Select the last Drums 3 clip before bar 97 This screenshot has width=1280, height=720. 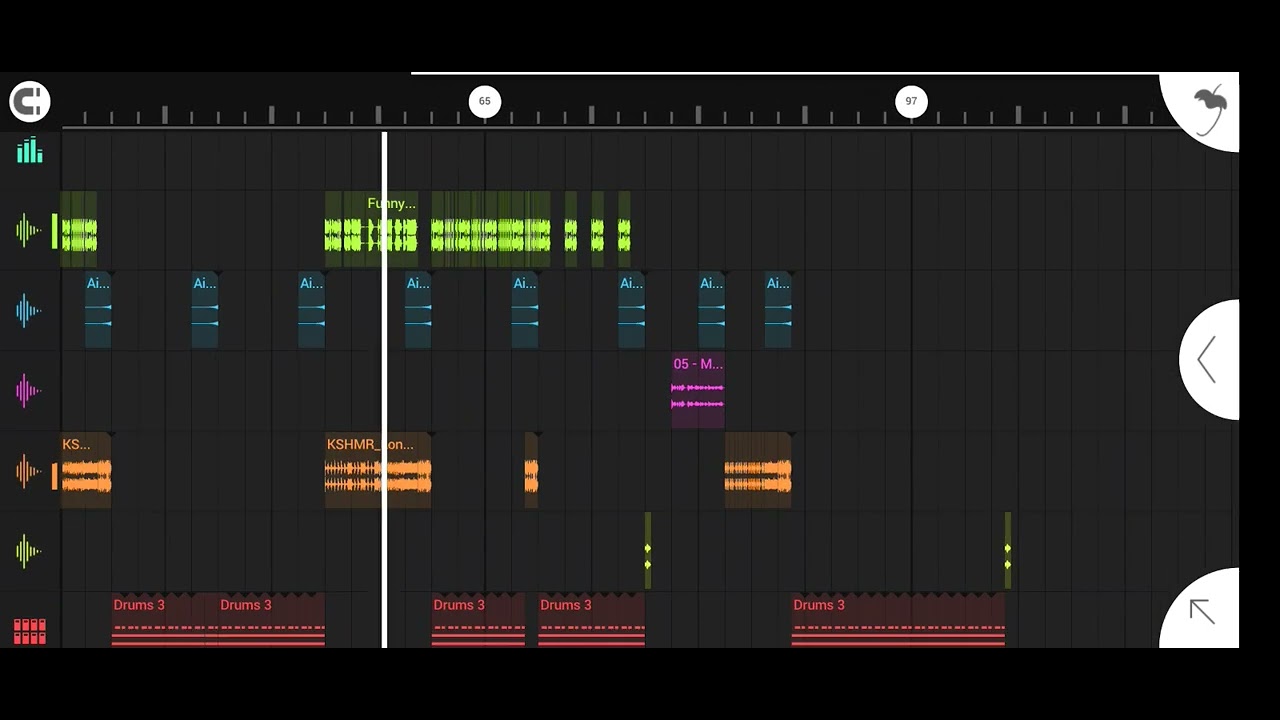[x=898, y=620]
